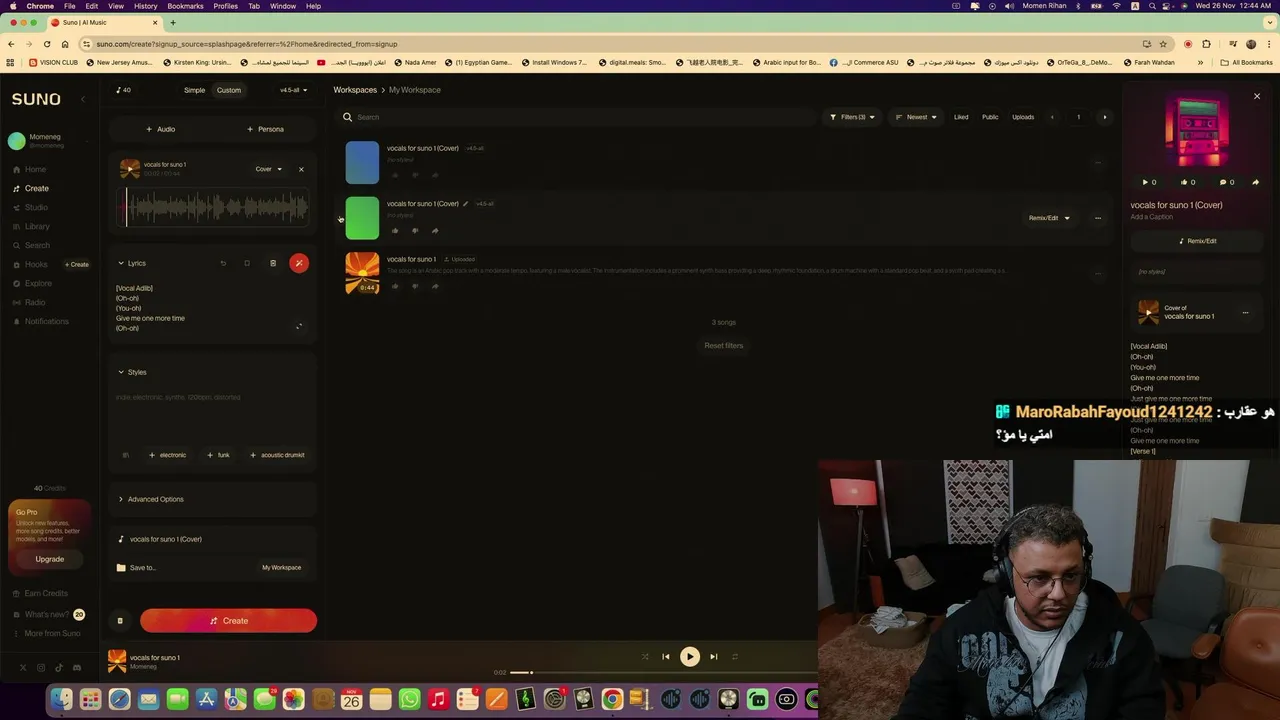Add the electronic style tag
This screenshot has width=1280, height=720.
tap(168, 455)
